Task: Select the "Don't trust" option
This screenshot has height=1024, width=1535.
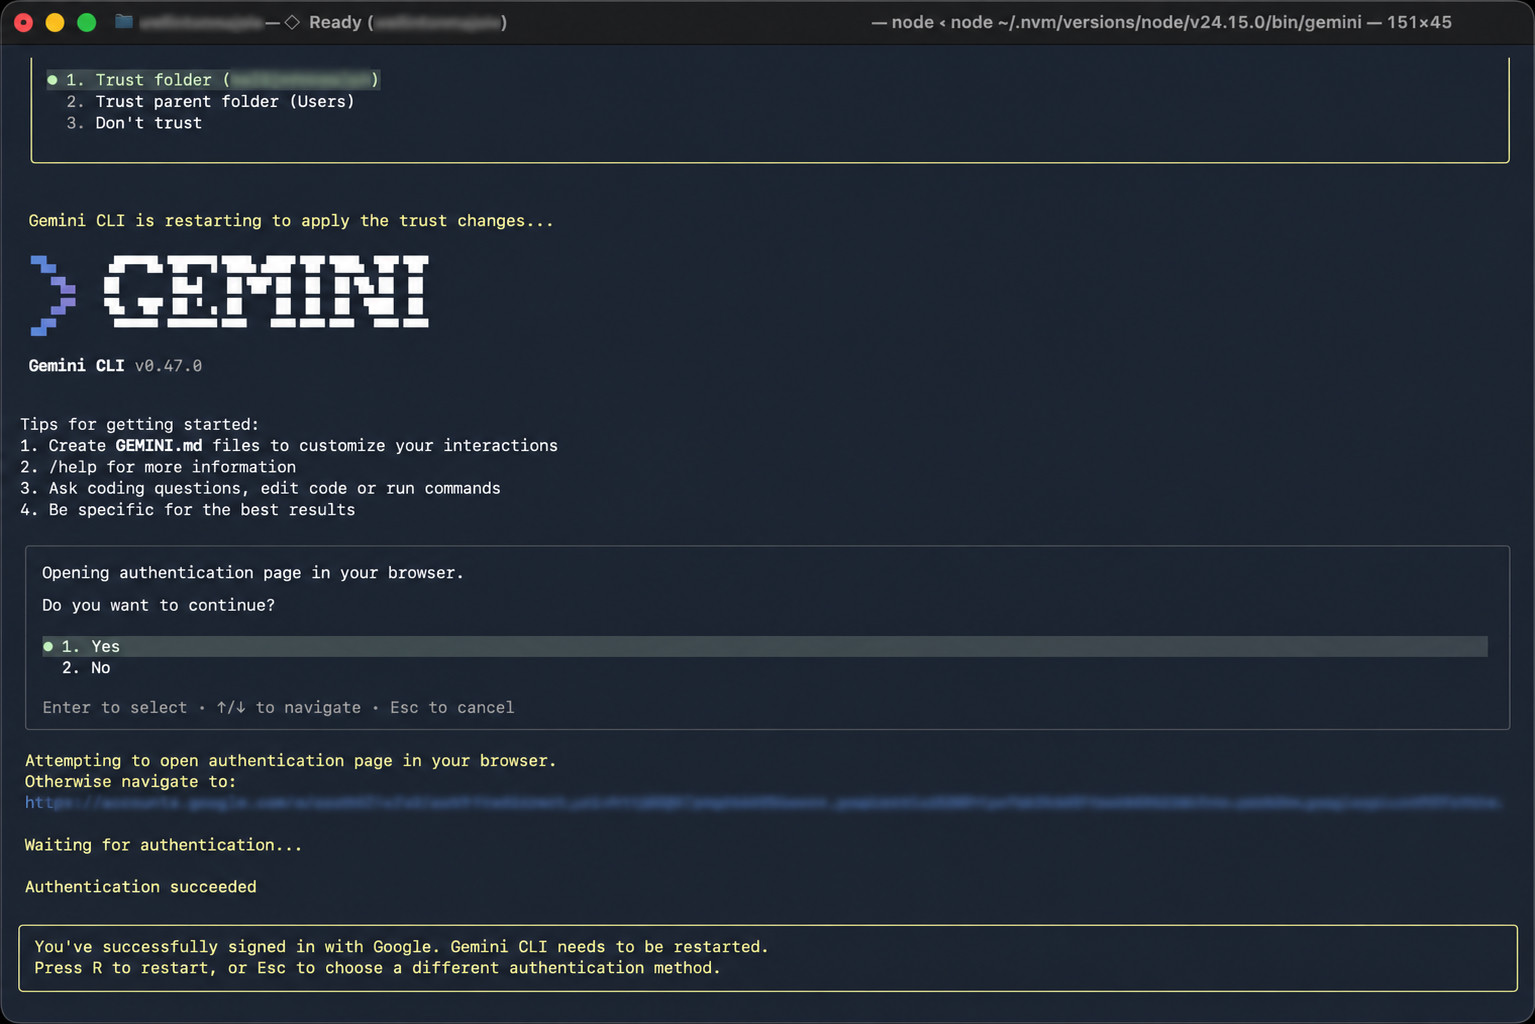Action: tap(134, 123)
